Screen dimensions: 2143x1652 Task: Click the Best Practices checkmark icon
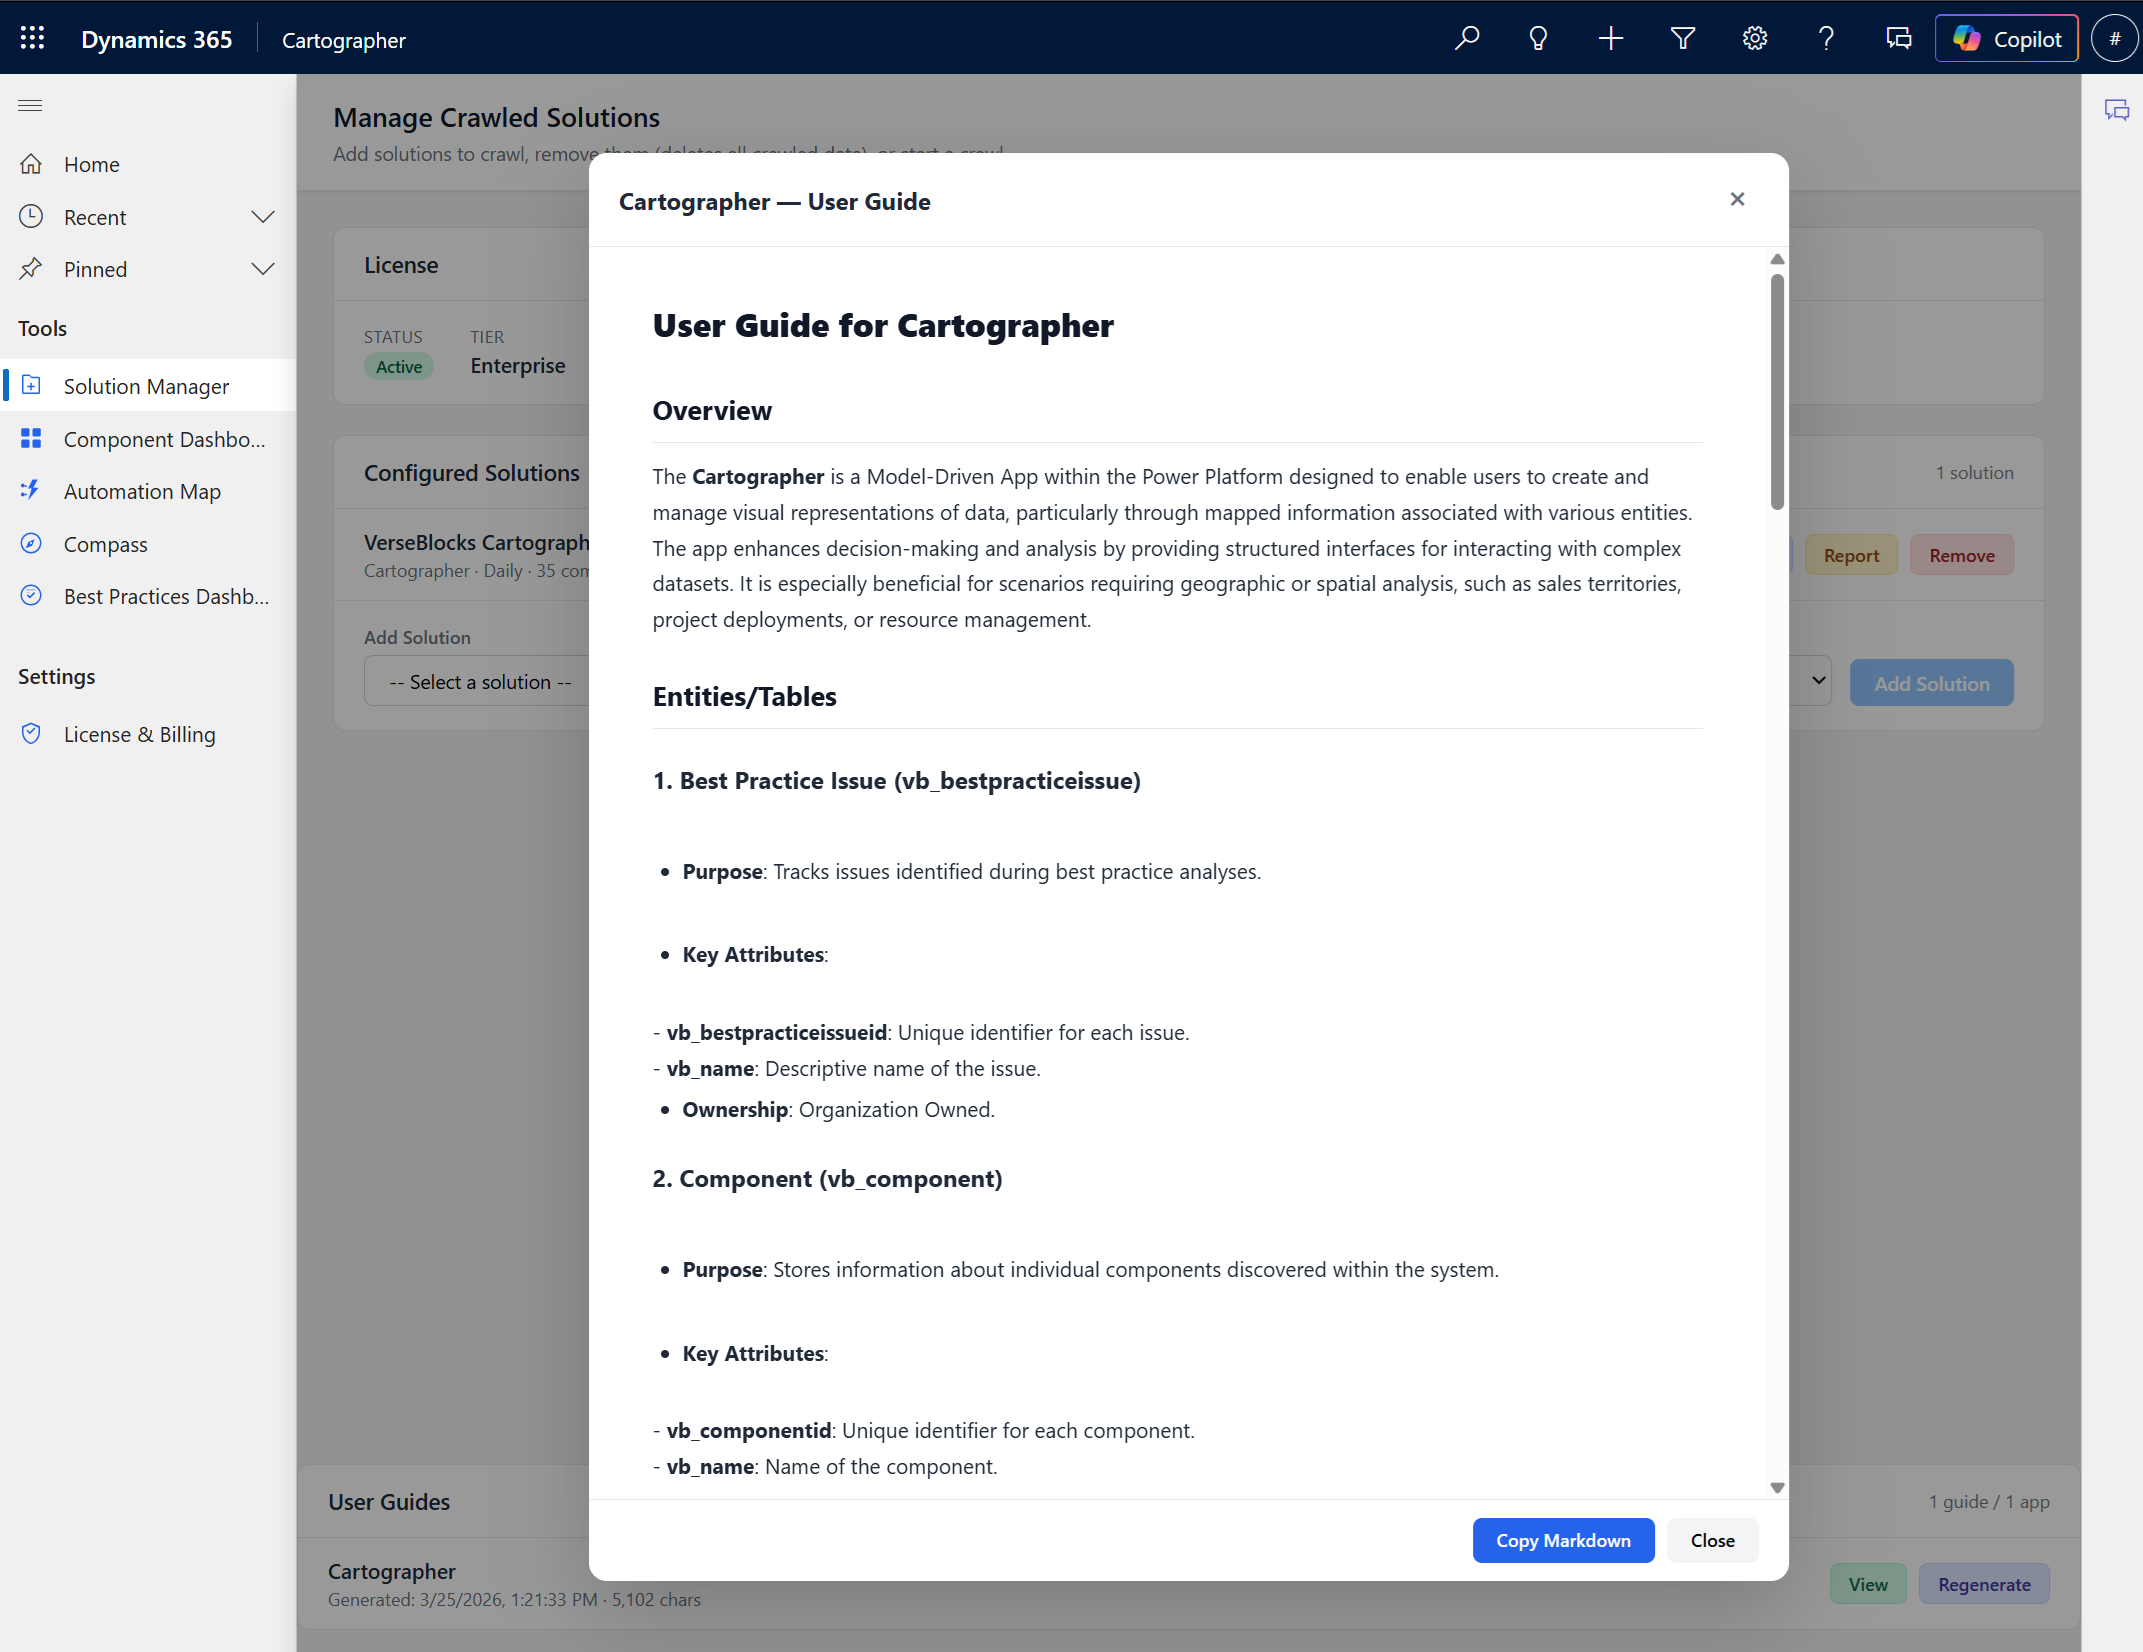click(x=31, y=595)
